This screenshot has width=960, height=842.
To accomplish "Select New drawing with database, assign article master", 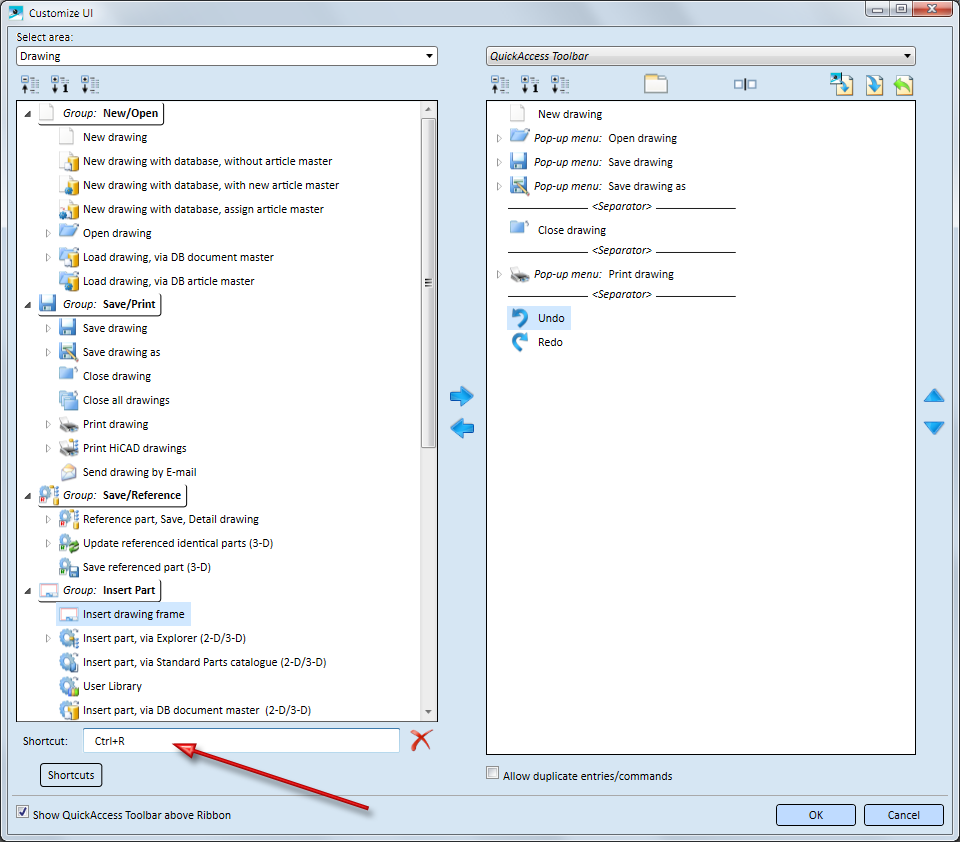I will (203, 209).
